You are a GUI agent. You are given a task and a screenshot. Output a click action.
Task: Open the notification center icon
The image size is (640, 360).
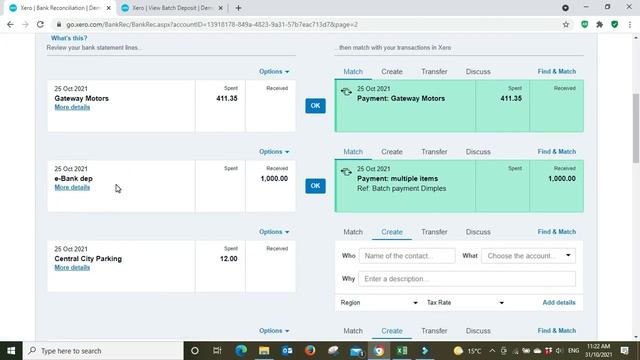(x=624, y=351)
